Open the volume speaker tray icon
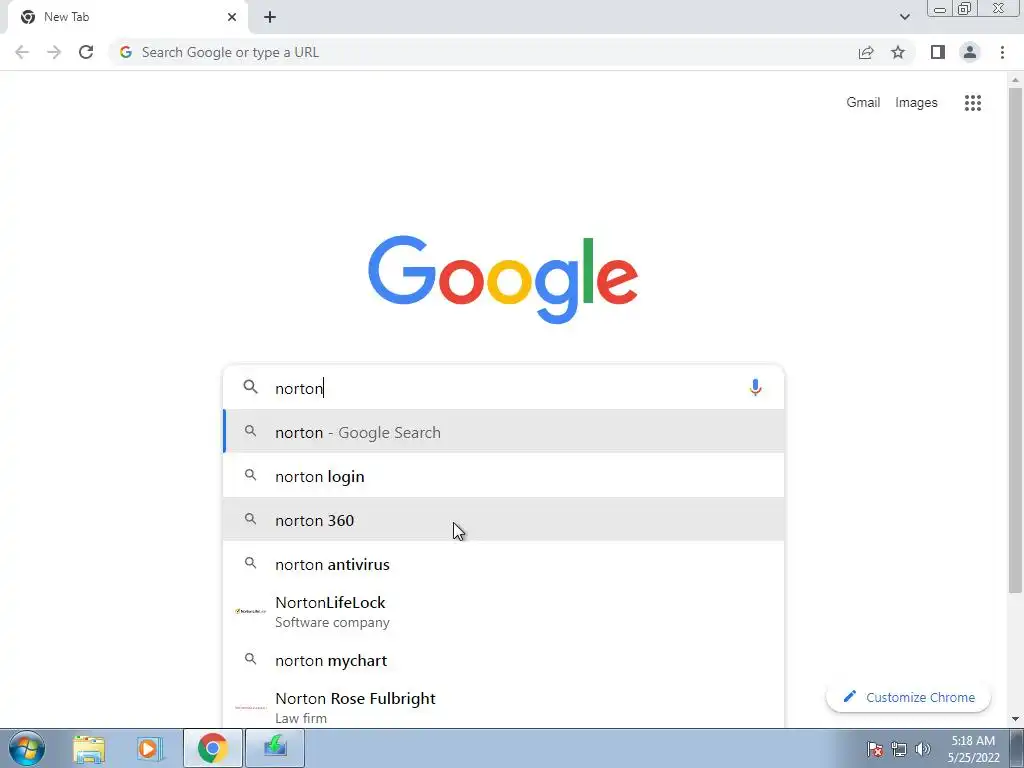This screenshot has height=768, width=1024. pyautogui.click(x=923, y=749)
